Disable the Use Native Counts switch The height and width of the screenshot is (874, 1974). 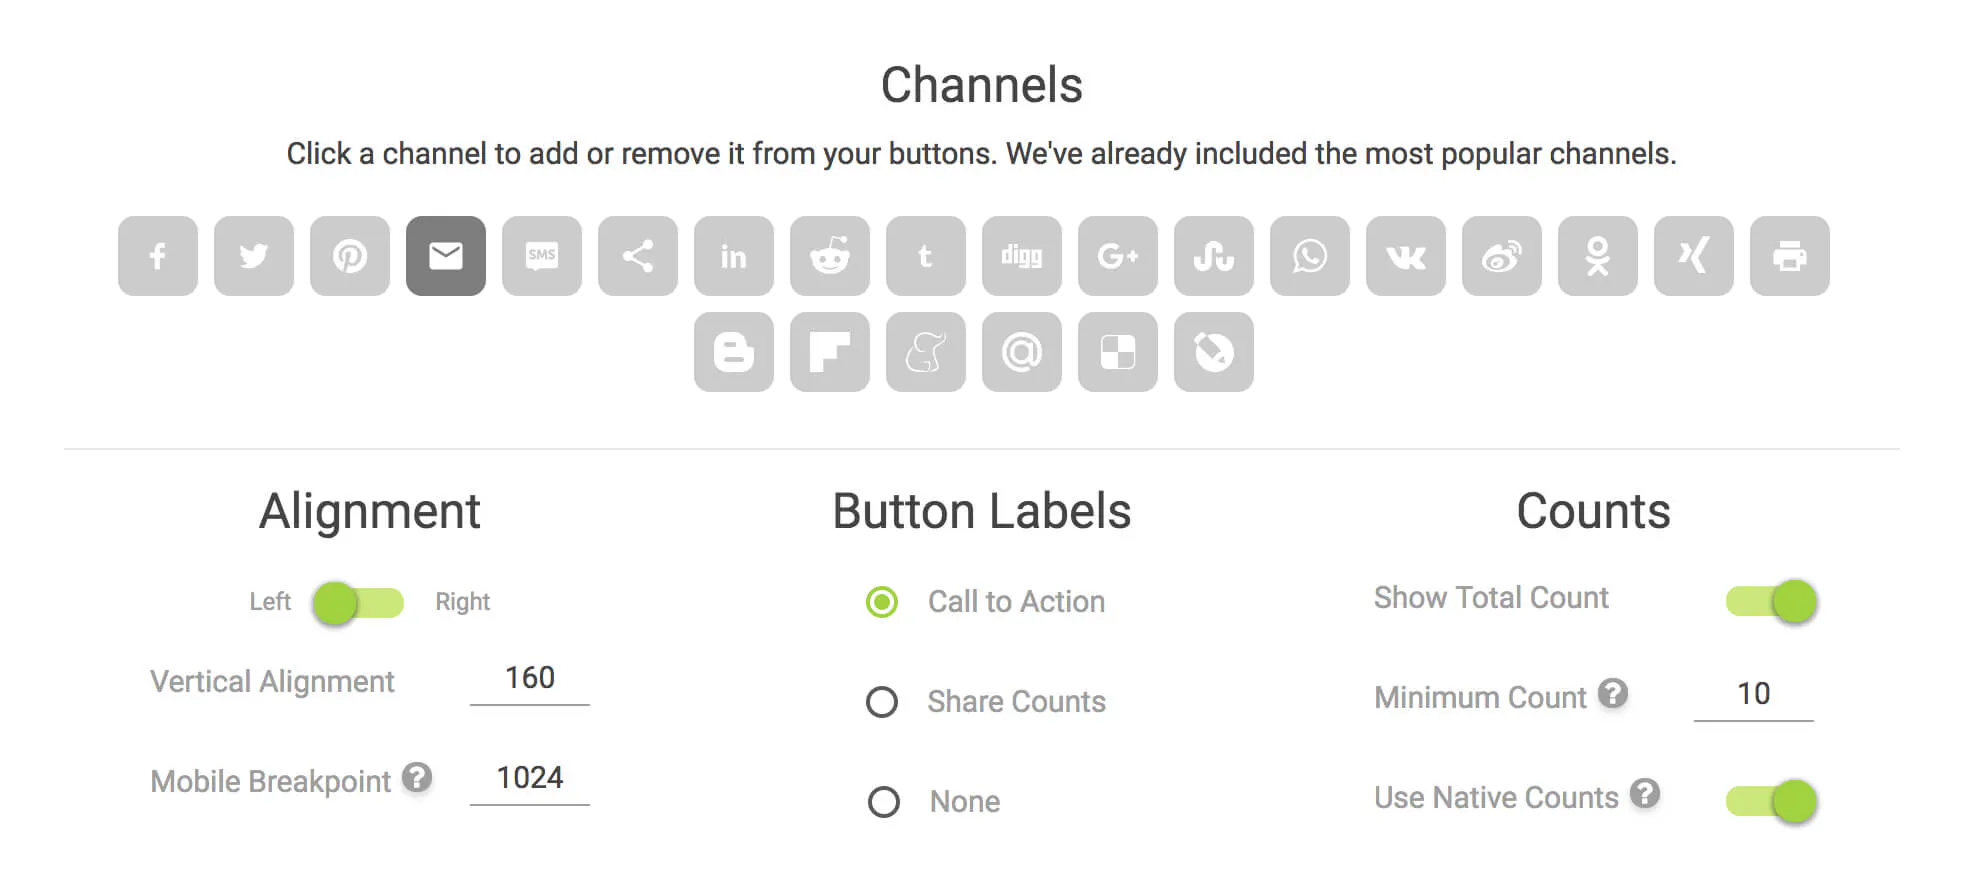[x=1772, y=801]
